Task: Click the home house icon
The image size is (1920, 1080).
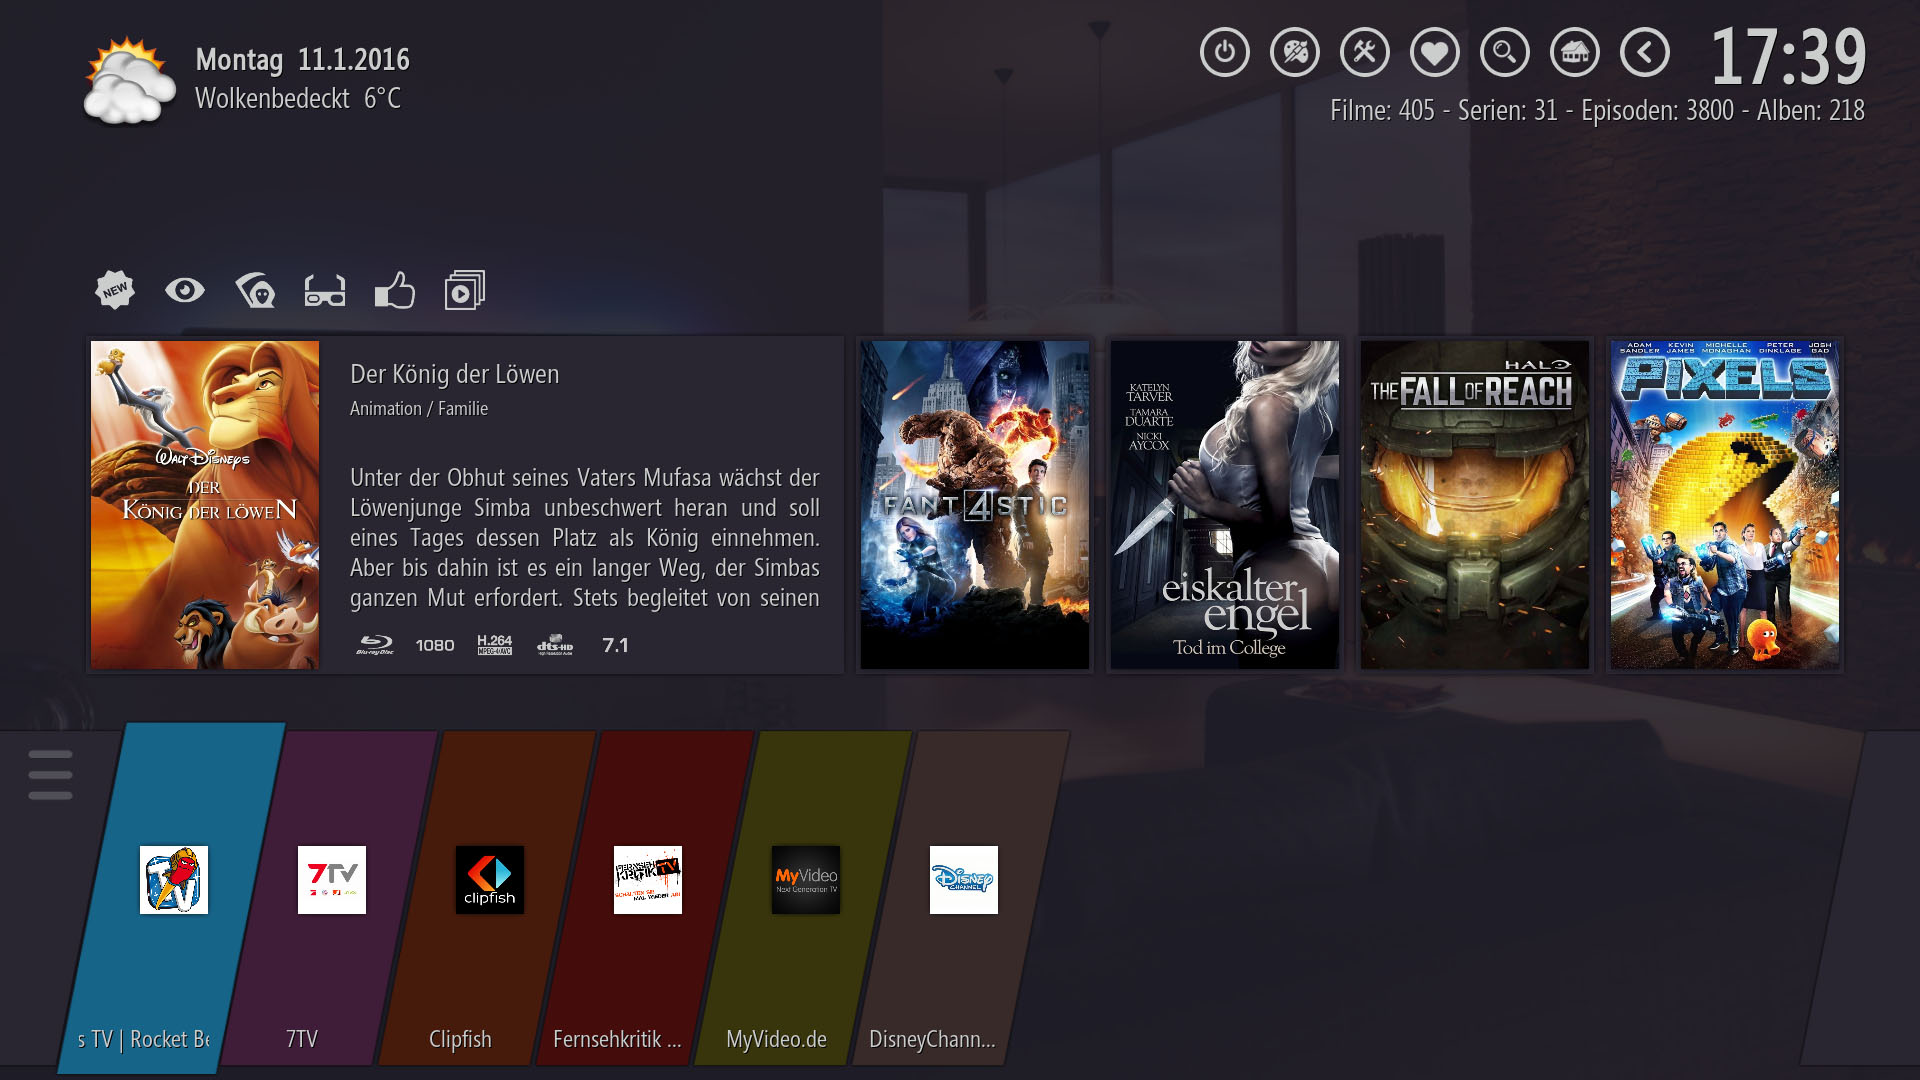Action: [x=1575, y=52]
